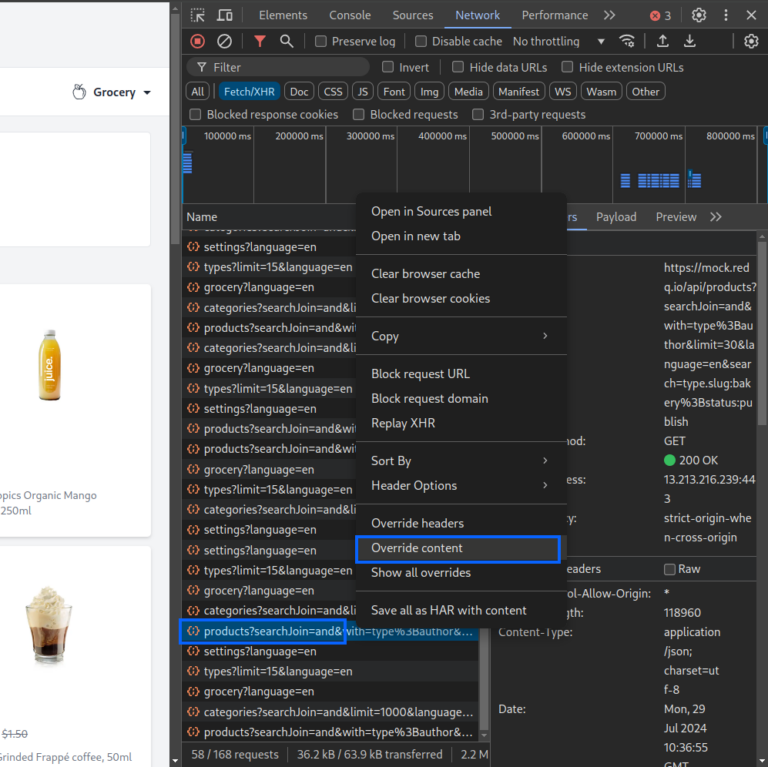Click inside the Filter text field

278,67
